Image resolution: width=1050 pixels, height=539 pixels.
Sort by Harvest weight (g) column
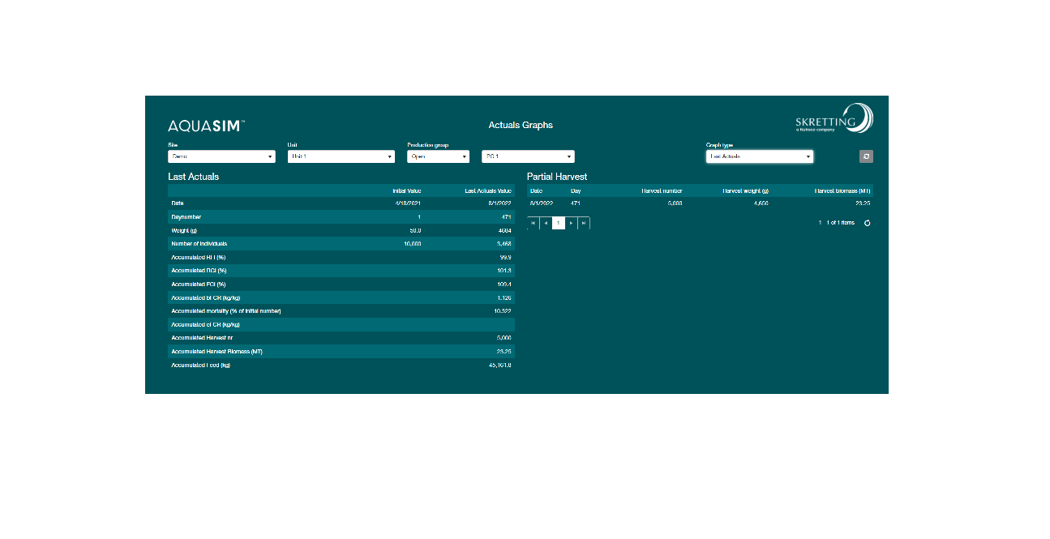745,190
